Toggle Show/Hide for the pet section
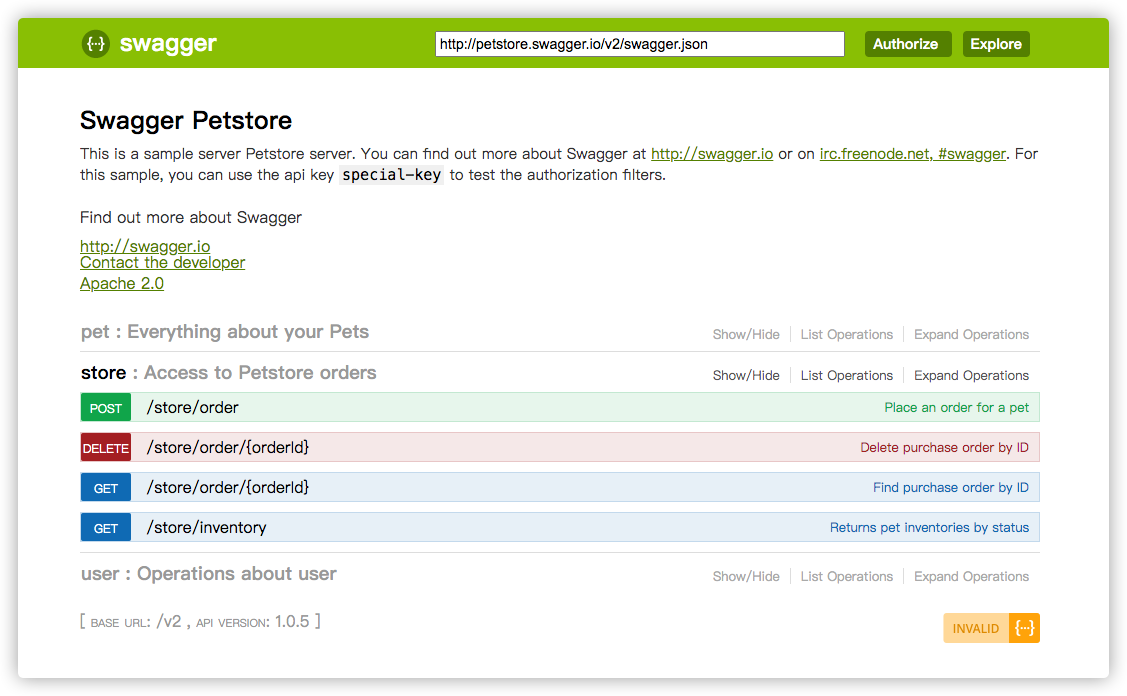 pyautogui.click(x=746, y=334)
